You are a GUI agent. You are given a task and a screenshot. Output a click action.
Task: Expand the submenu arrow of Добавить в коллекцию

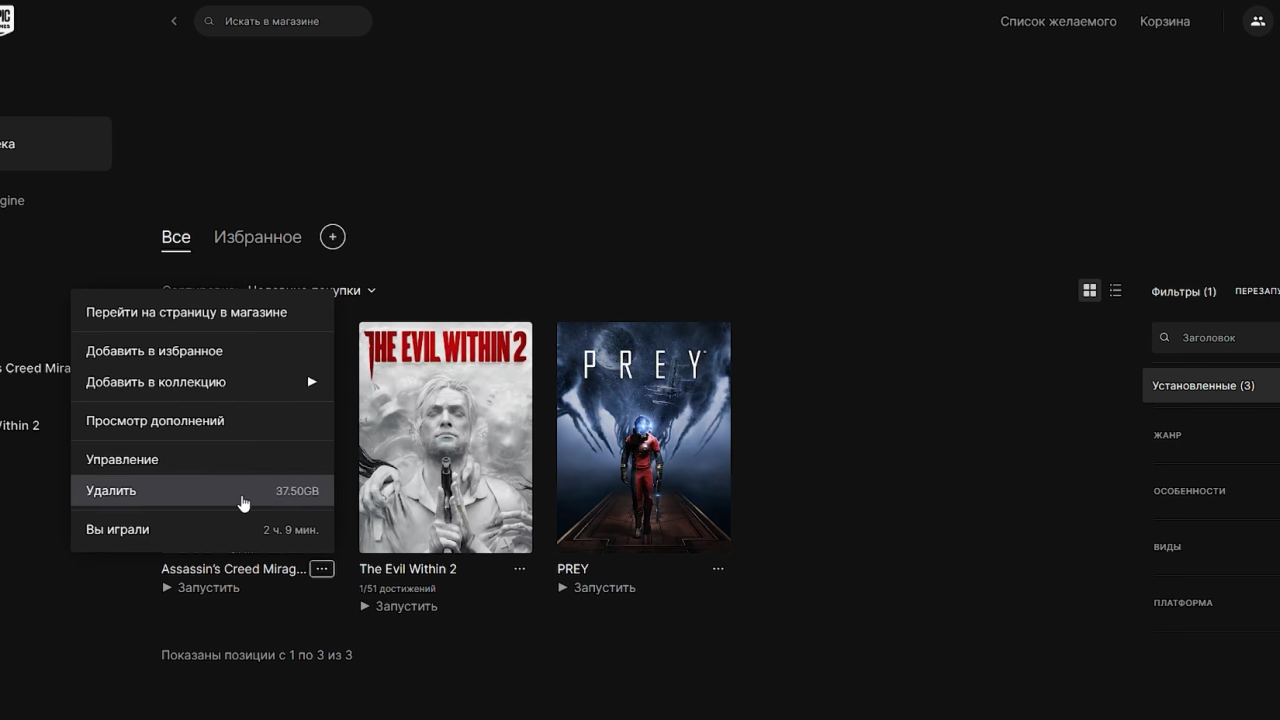pyautogui.click(x=312, y=382)
